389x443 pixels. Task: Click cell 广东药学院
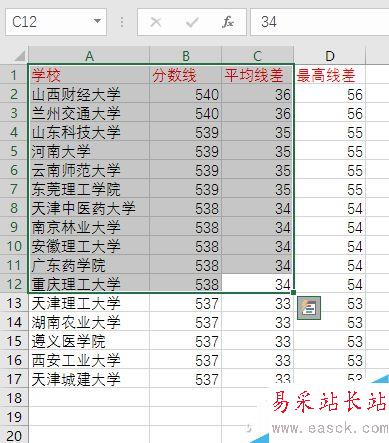click(x=89, y=265)
